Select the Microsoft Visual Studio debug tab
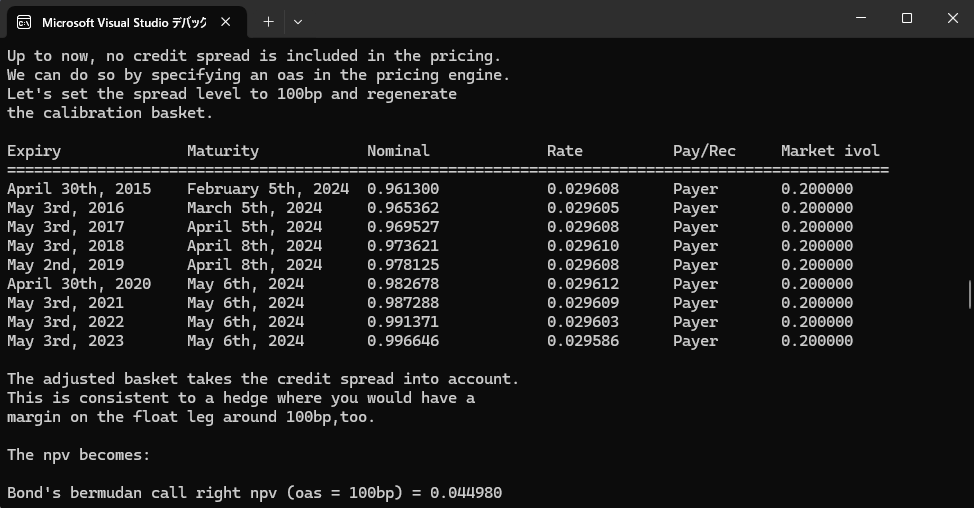The width and height of the screenshot is (974, 508). (127, 22)
